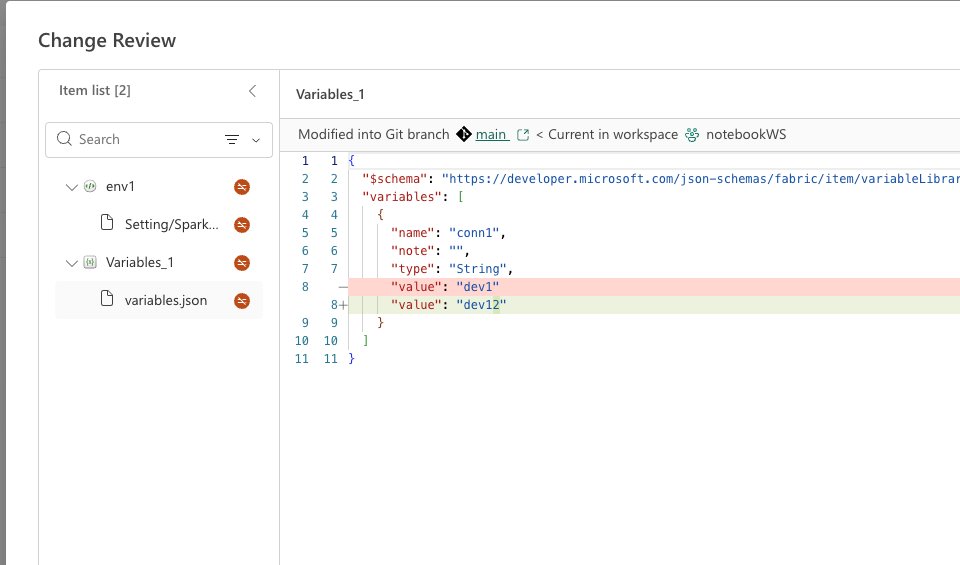Viewport: 960px width, 565px height.
Task: Open the Setting/Spark... file entry
Action: coord(171,225)
